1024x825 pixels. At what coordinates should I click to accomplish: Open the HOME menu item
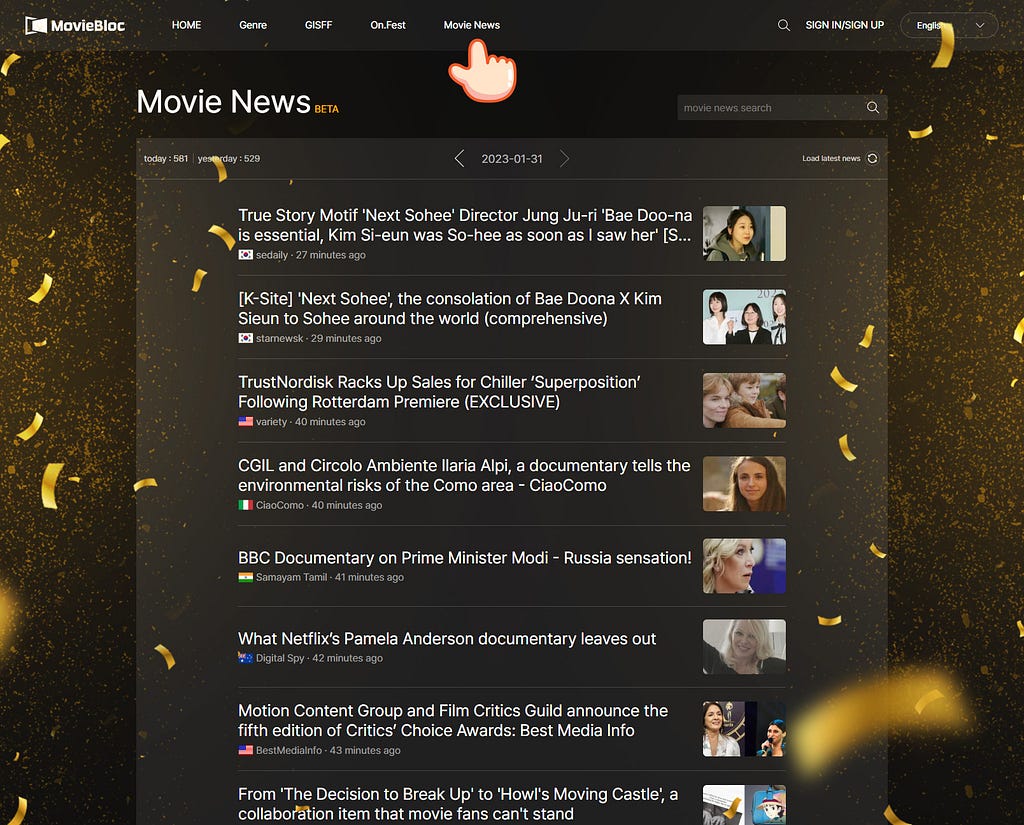pos(186,25)
